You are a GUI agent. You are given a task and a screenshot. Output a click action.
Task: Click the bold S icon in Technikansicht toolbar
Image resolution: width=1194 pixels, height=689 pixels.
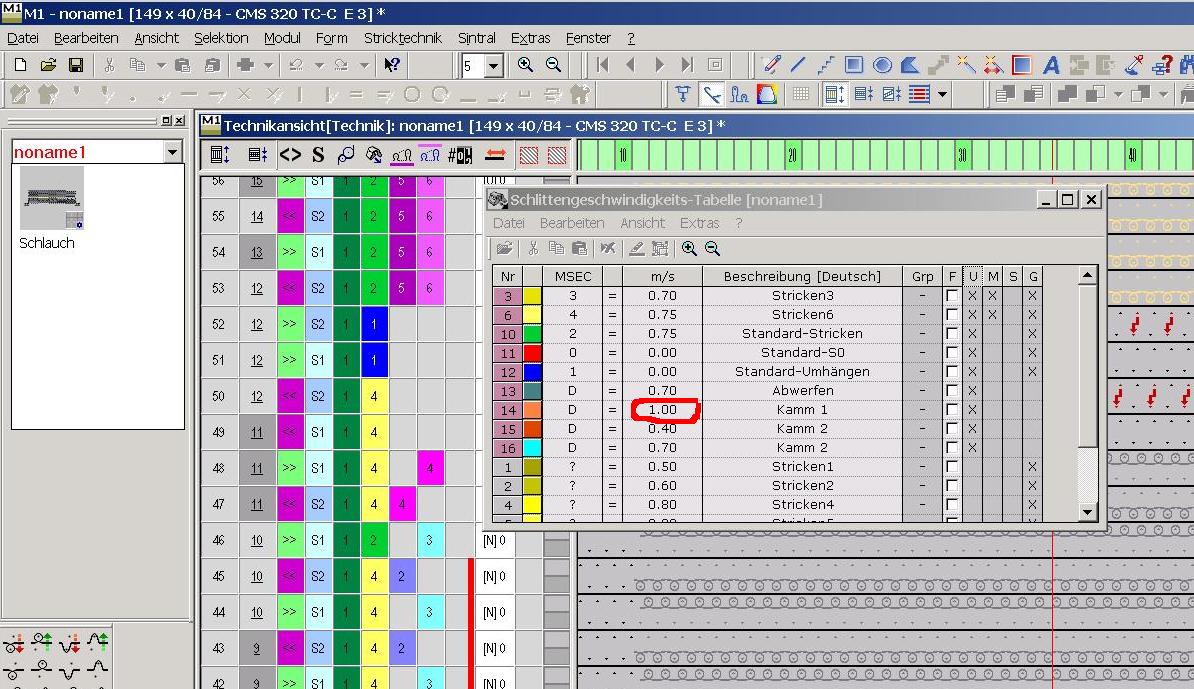318,155
